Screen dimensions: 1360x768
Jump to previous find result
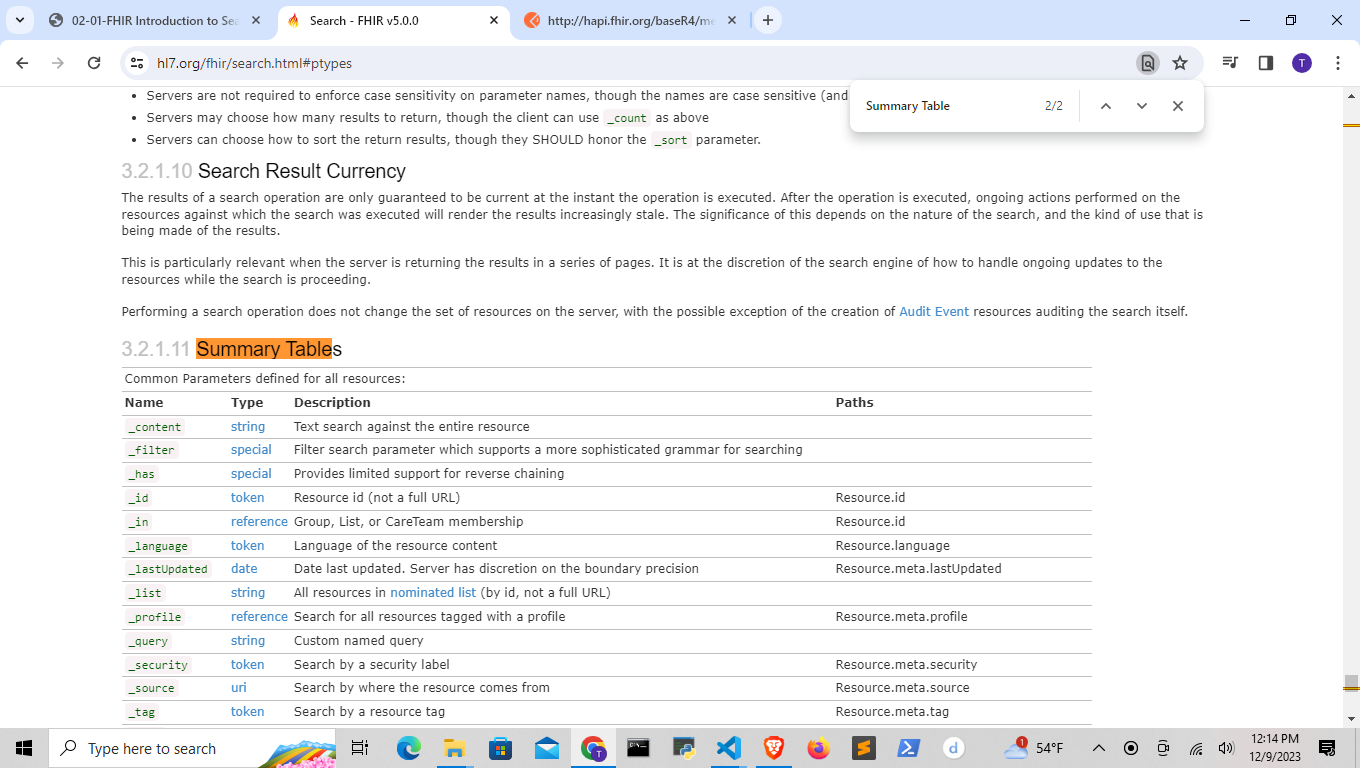pyautogui.click(x=1106, y=106)
